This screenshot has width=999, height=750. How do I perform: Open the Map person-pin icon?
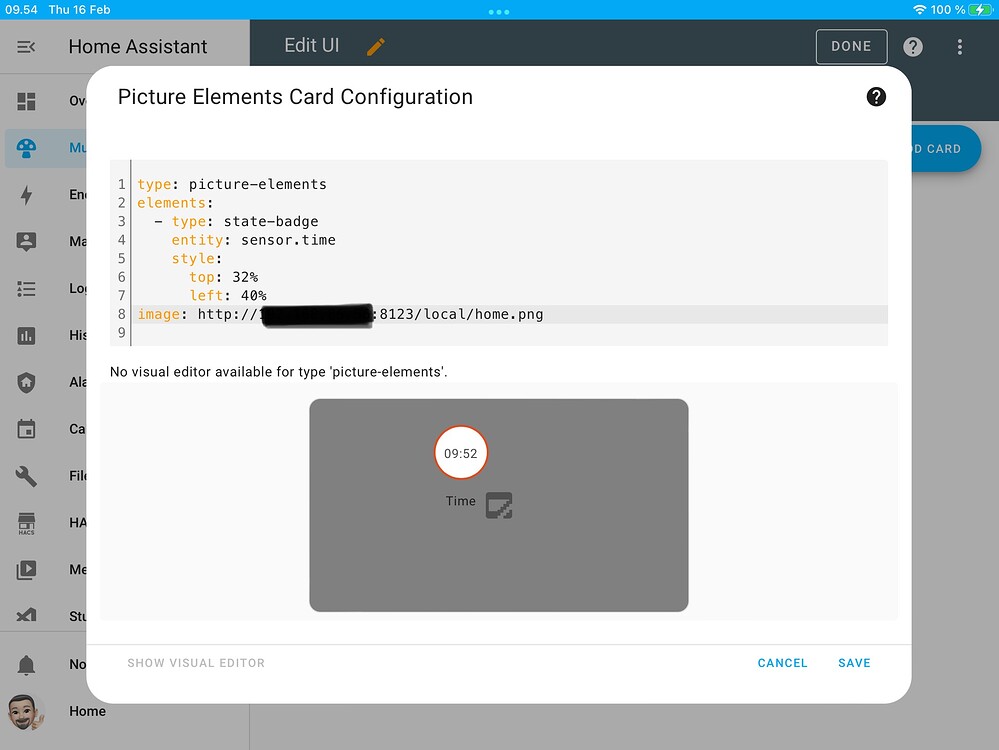point(26,242)
